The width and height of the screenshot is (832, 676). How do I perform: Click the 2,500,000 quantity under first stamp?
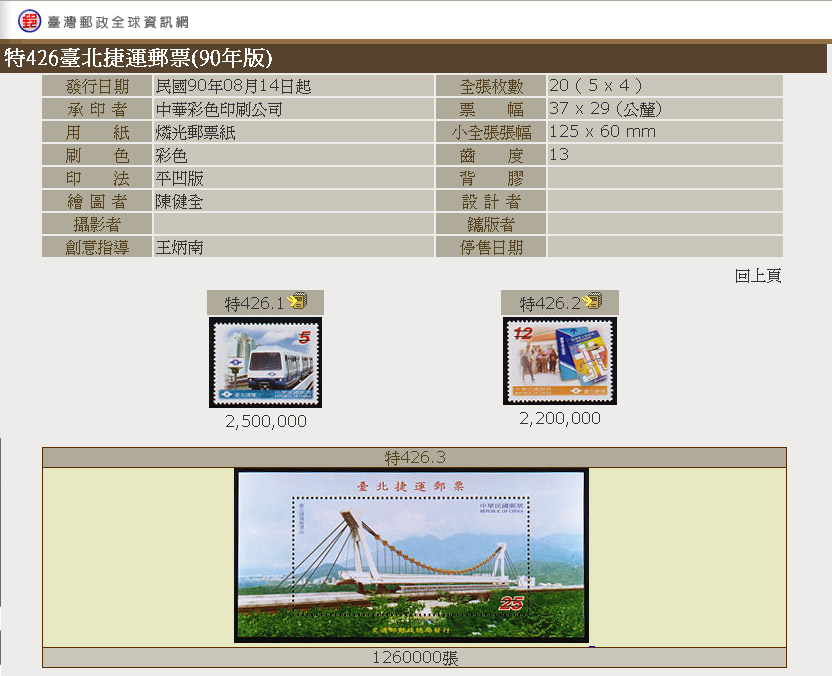point(266,422)
